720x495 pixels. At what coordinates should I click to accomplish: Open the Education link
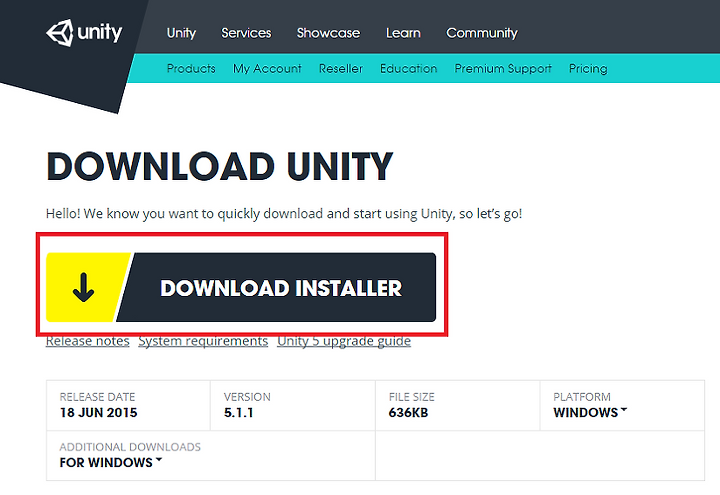(x=409, y=68)
